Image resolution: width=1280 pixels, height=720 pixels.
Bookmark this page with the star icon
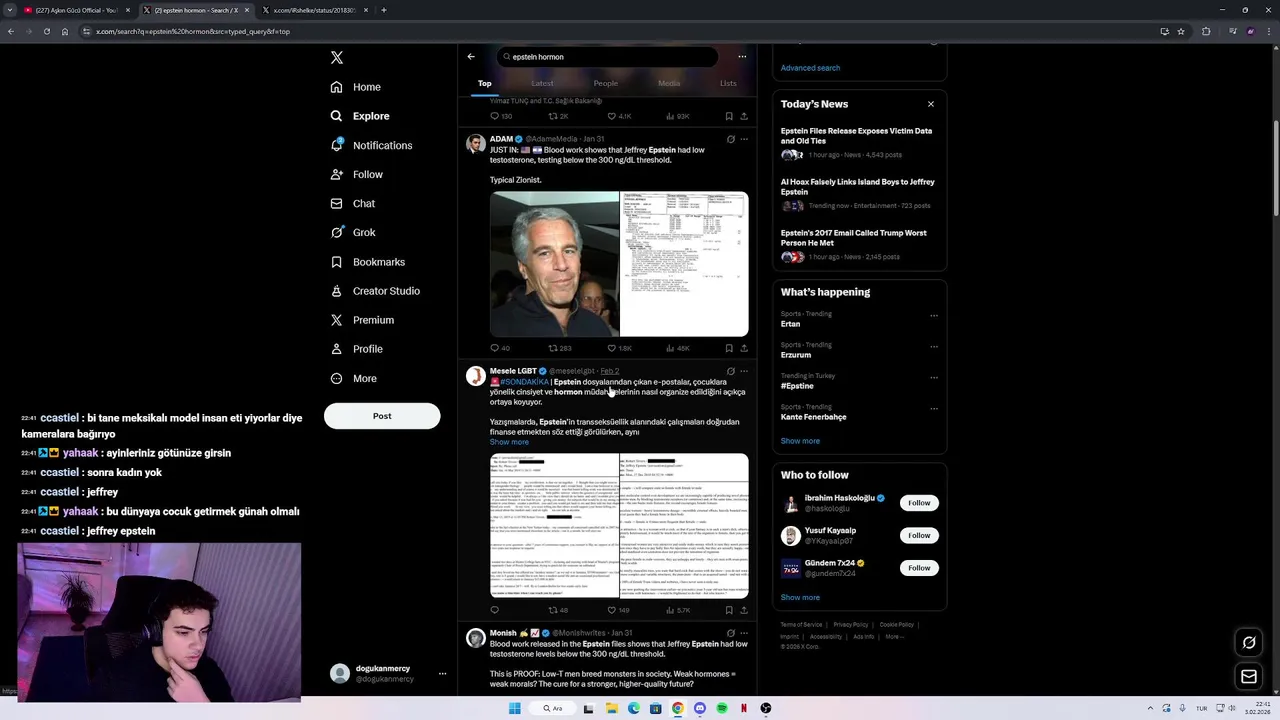coord(1181,31)
